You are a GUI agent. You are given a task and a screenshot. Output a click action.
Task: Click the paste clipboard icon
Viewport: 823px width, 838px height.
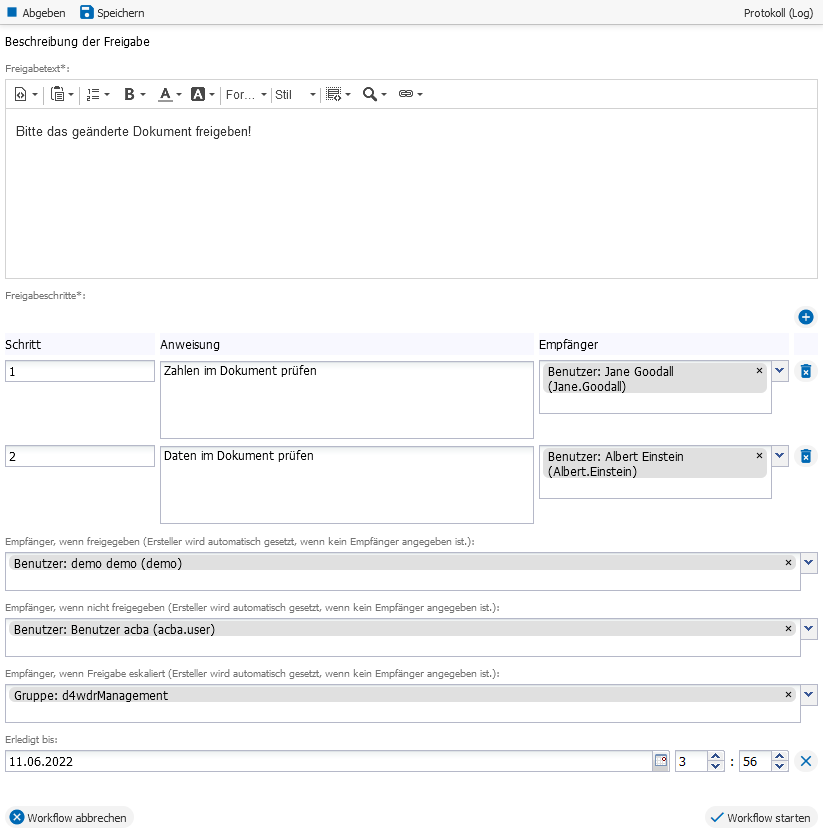coord(58,95)
